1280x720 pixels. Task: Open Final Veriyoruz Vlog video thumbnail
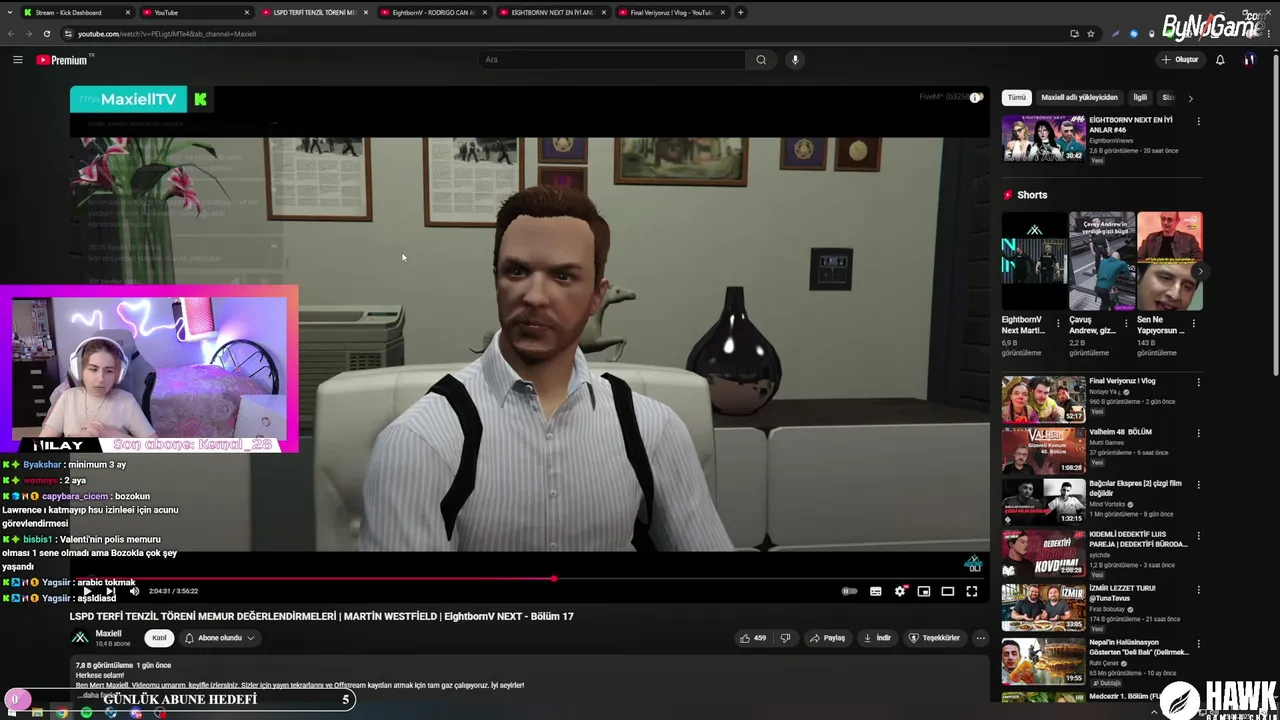tap(1043, 399)
